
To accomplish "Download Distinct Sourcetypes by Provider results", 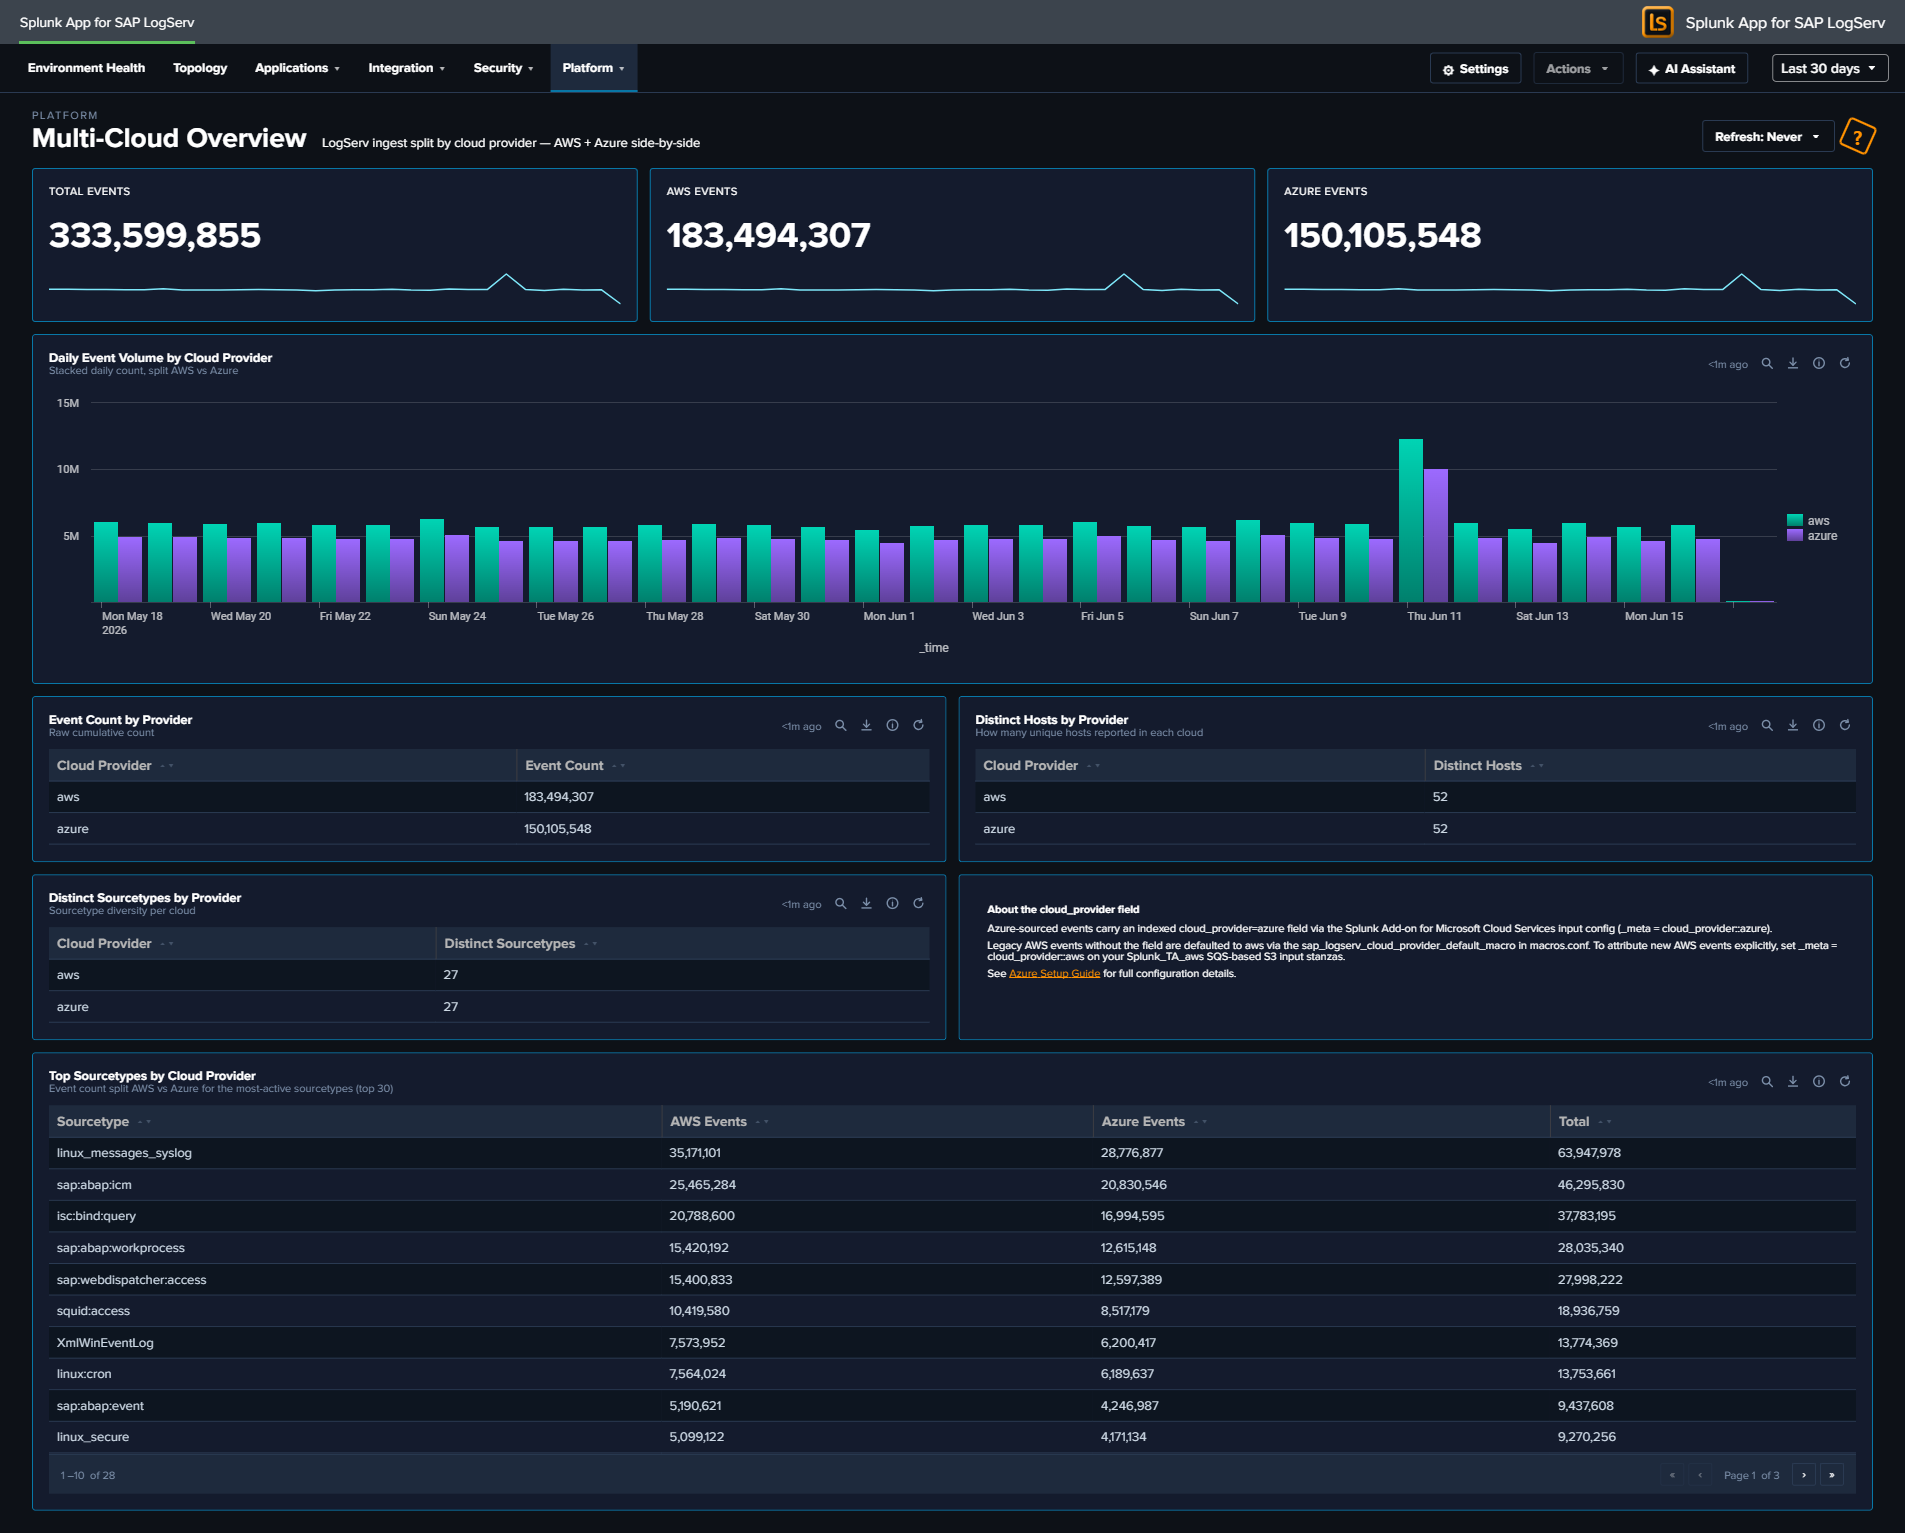I will click(x=867, y=904).
